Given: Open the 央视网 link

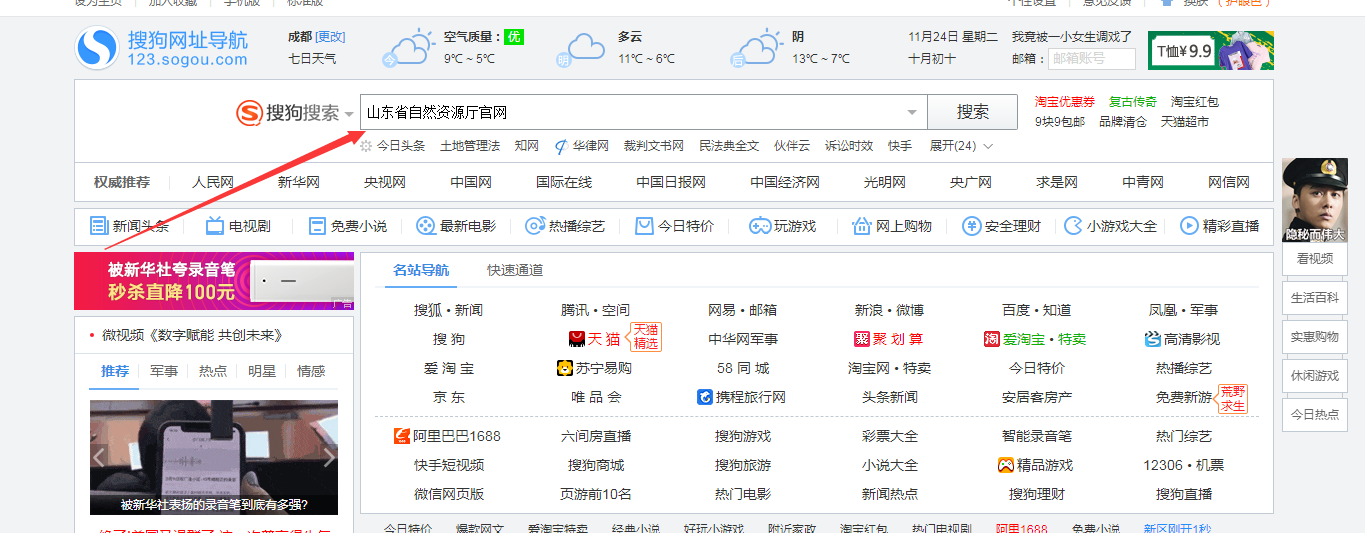Looking at the screenshot, I should point(385,182).
